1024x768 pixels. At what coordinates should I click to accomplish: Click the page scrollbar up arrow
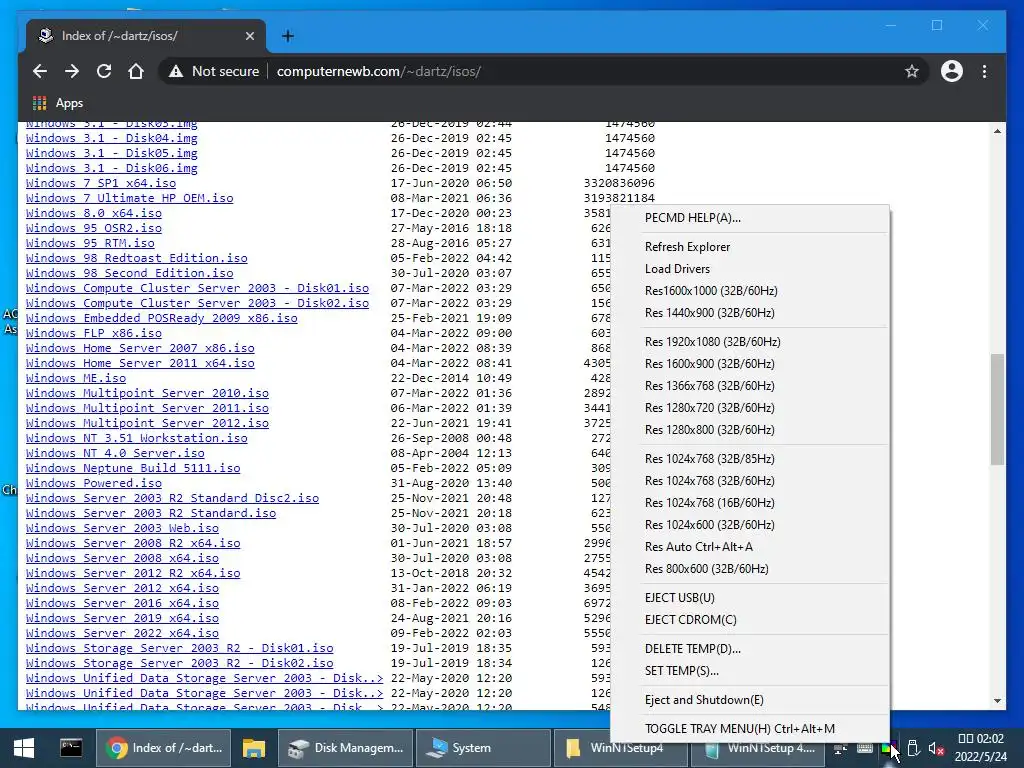[997, 131]
